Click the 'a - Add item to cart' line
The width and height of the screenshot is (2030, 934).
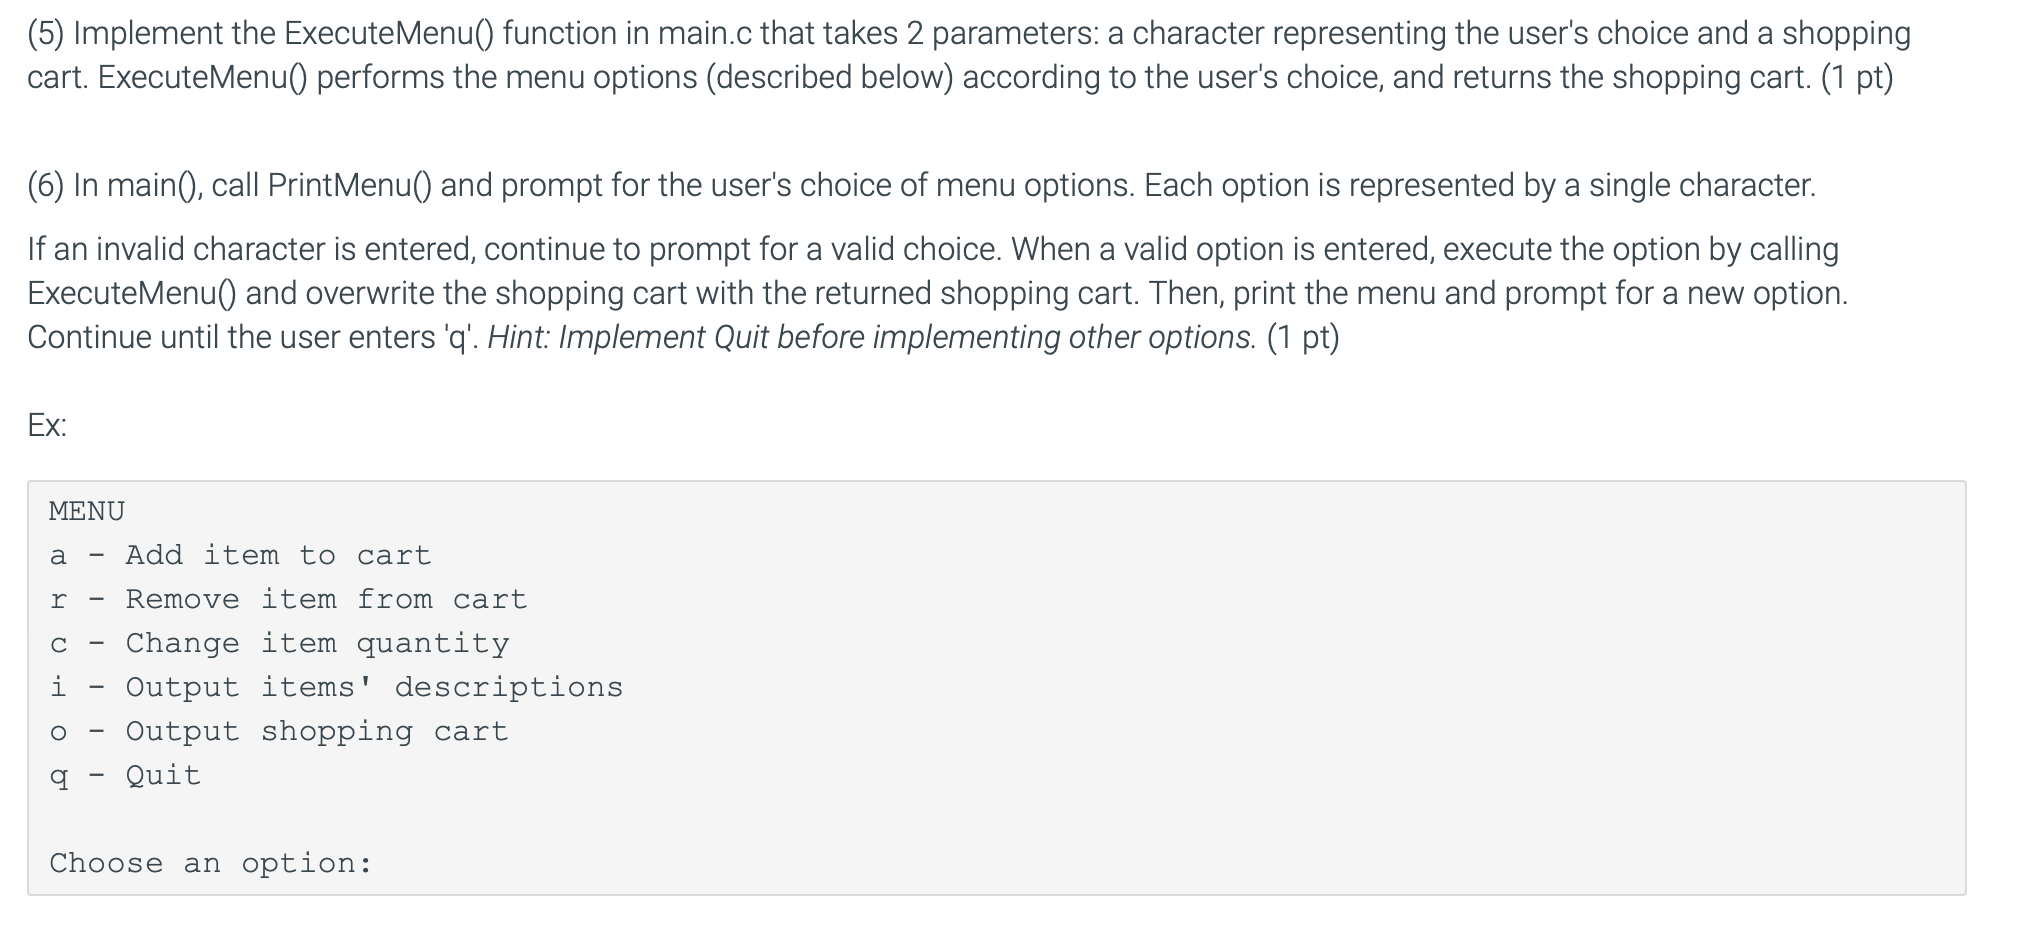pyautogui.click(x=240, y=555)
